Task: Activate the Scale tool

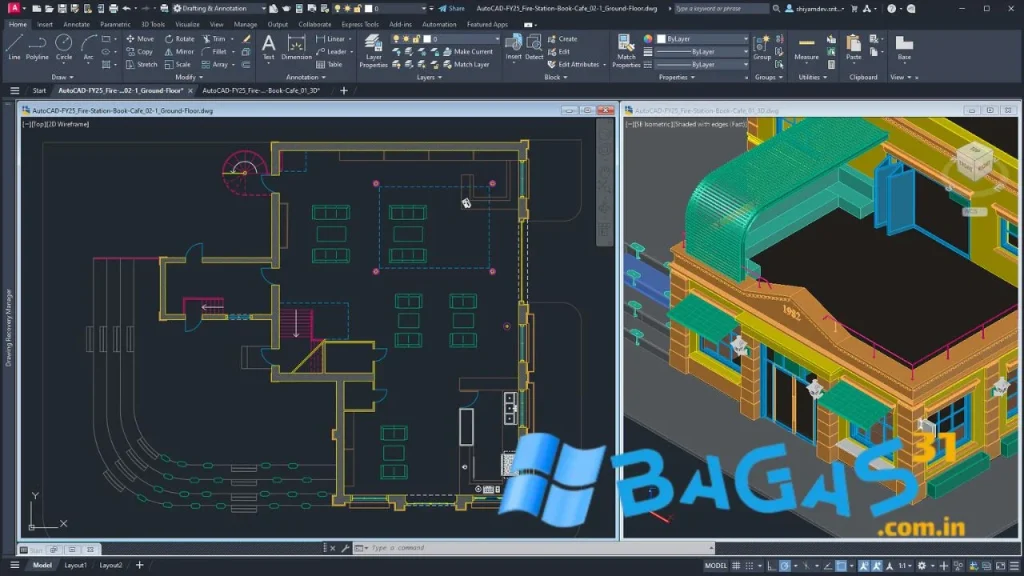Action: pyautogui.click(x=178, y=65)
